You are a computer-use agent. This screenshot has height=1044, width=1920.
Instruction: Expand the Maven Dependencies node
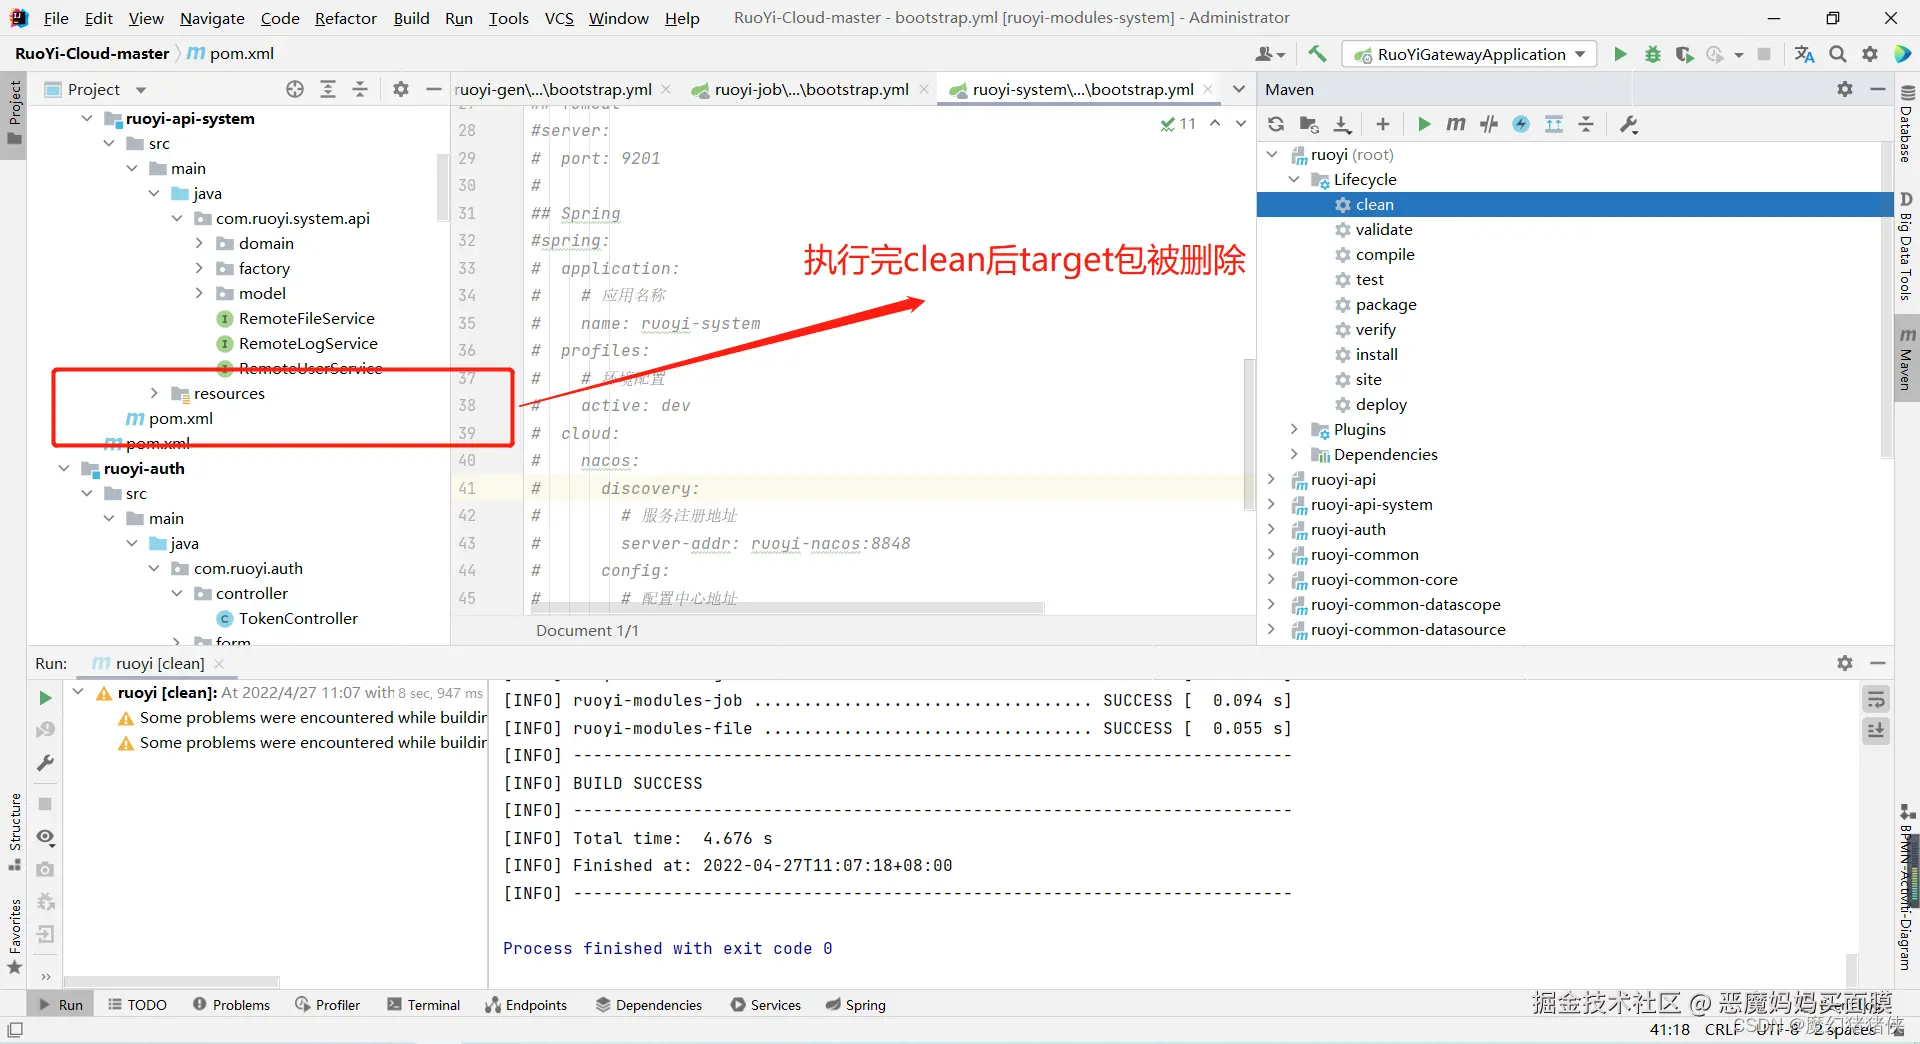point(1294,454)
